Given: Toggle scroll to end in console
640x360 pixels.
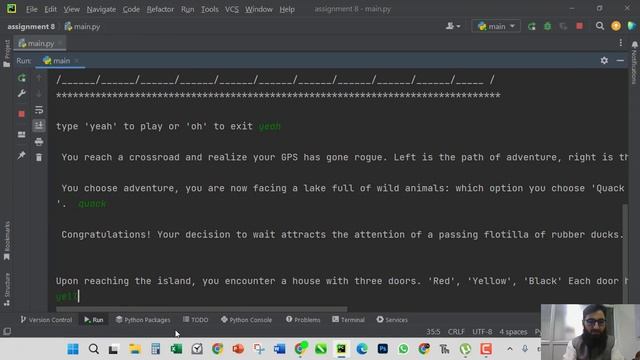Looking at the screenshot, I should (39, 125).
